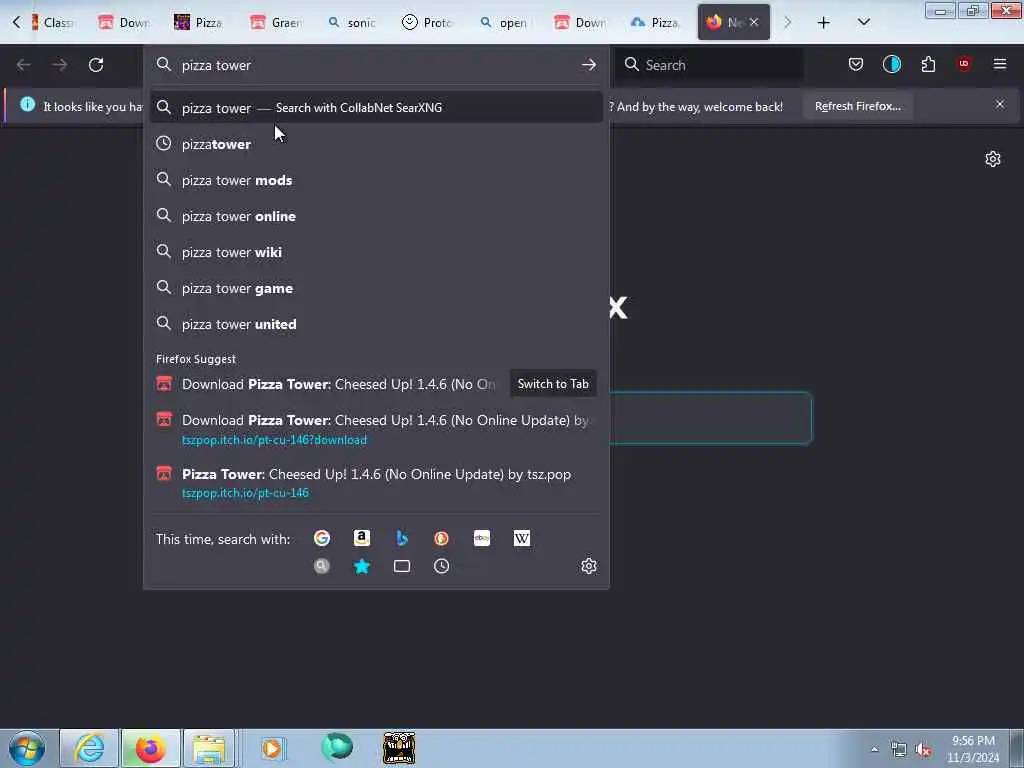Select the pizza tower SearXNG search suggestion
The width and height of the screenshot is (1024, 768).
coord(376,108)
